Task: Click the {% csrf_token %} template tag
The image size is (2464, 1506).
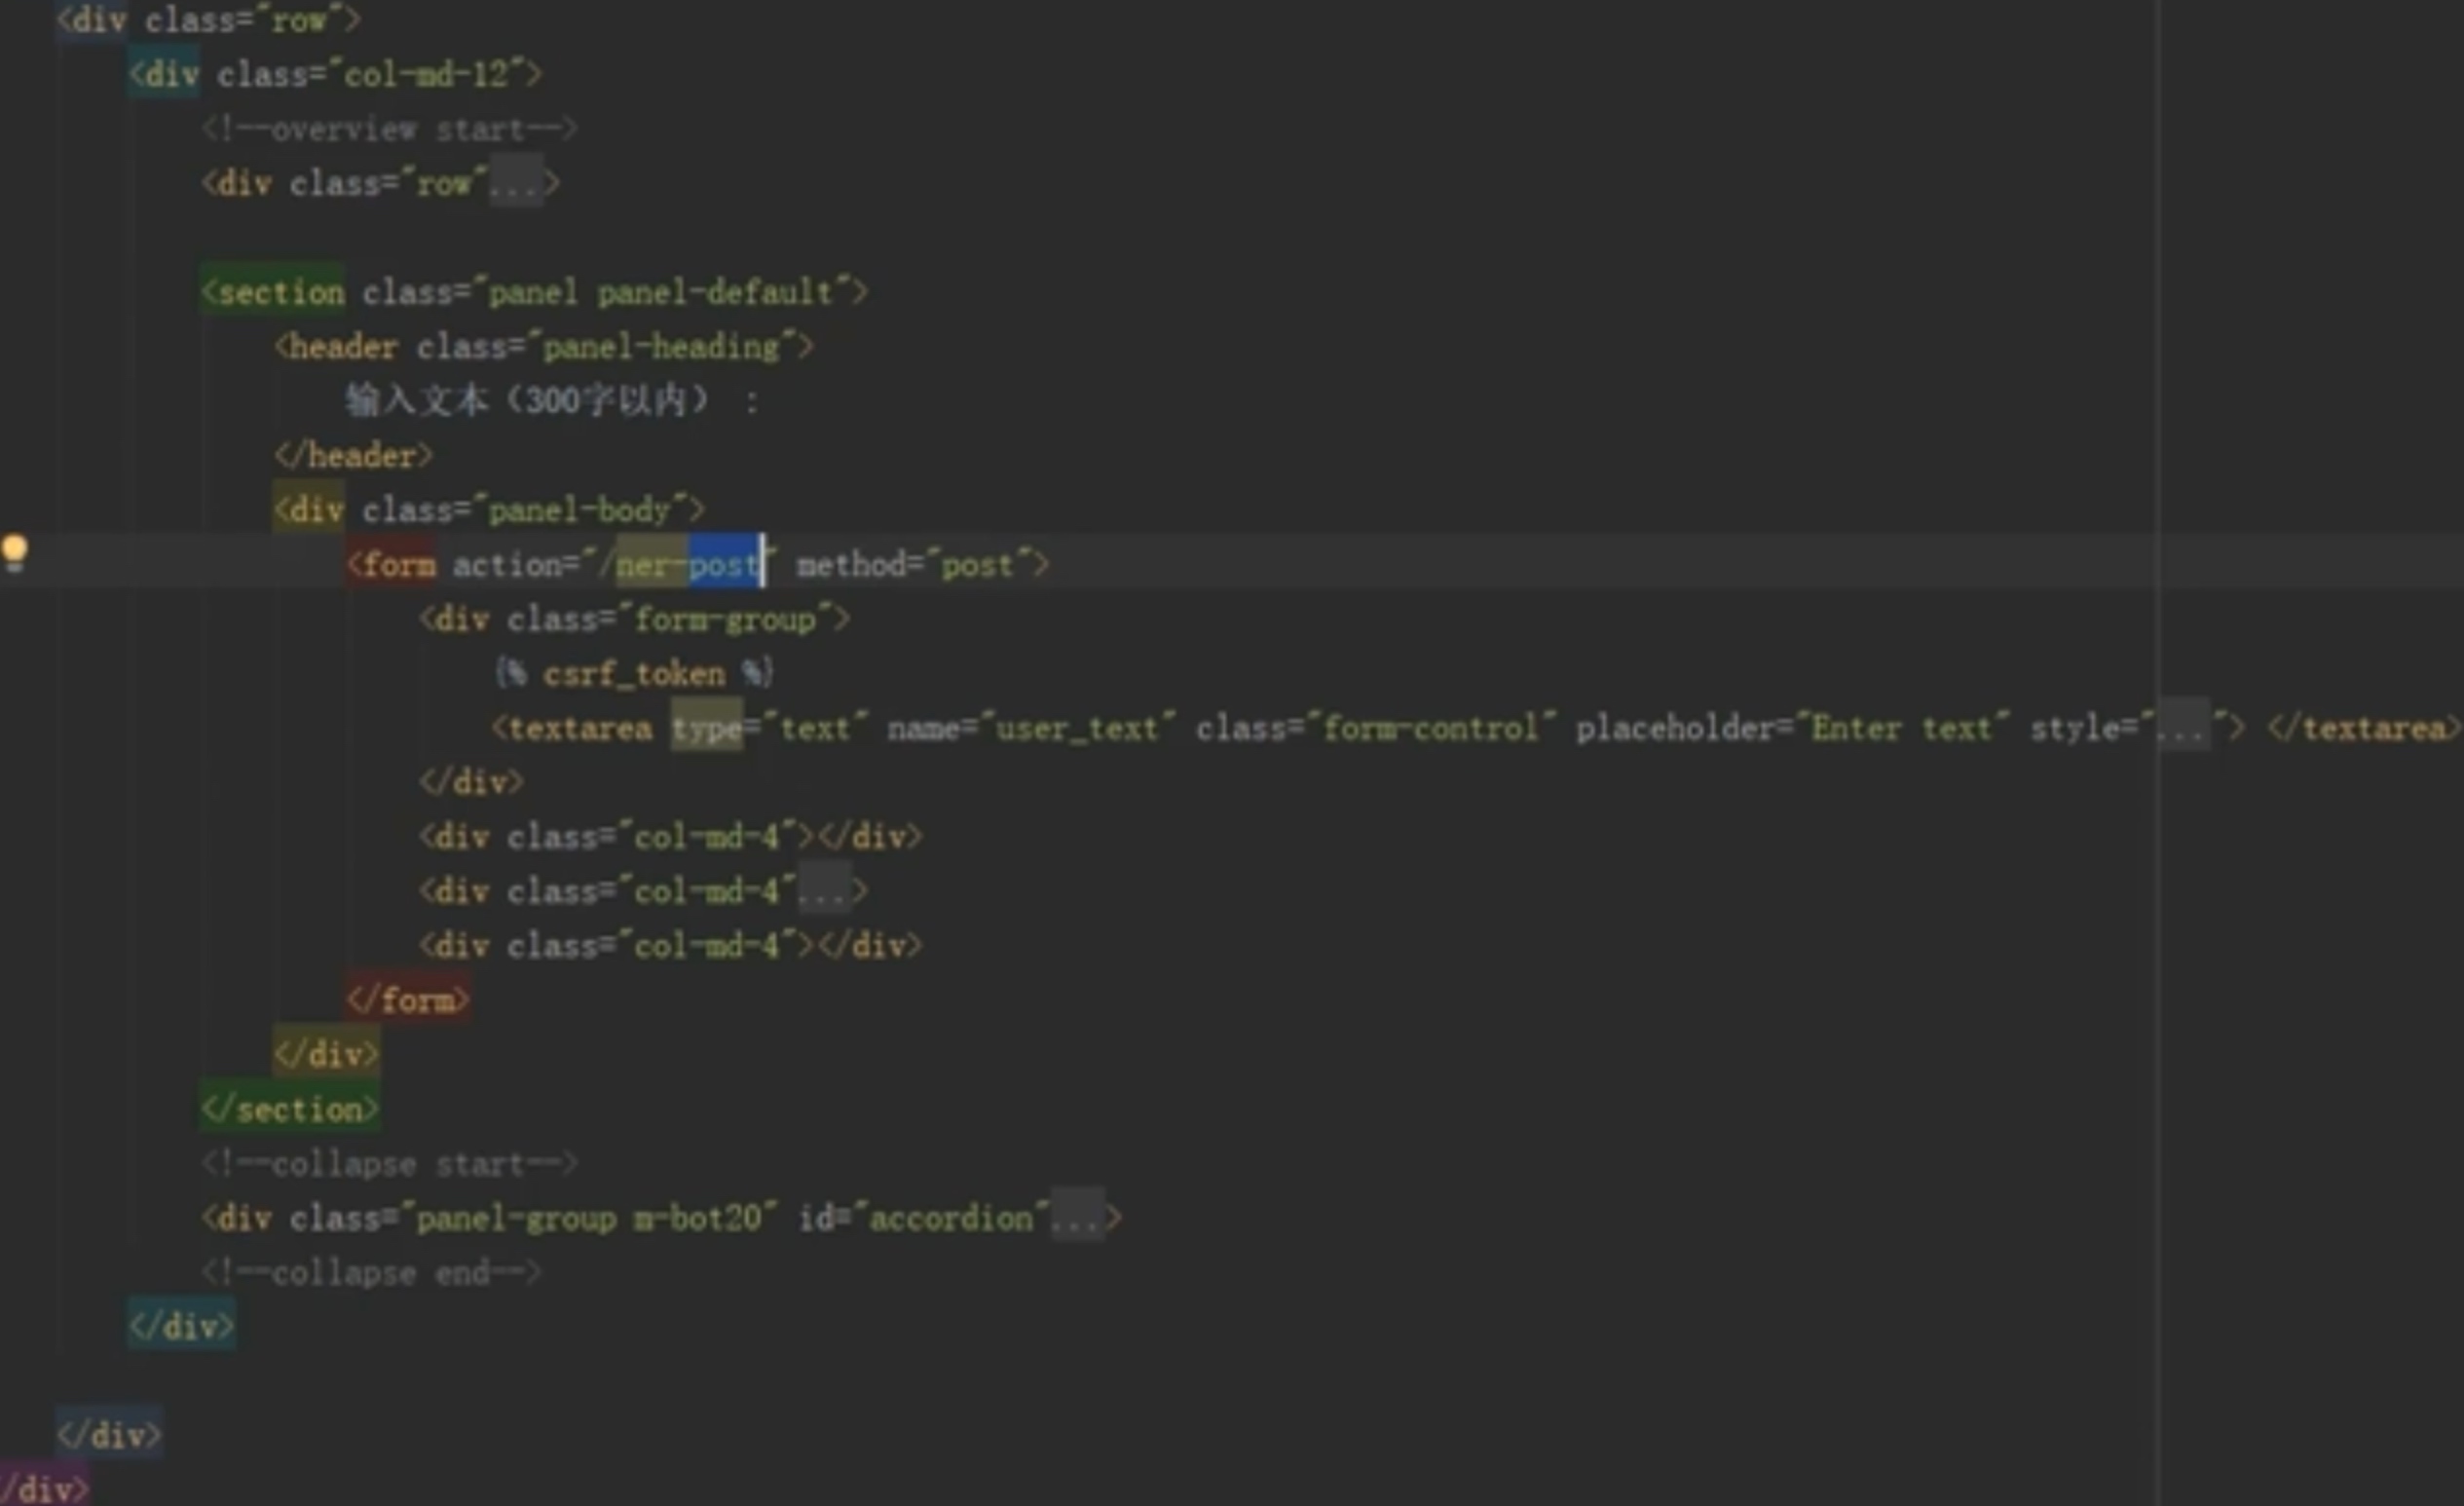Action: coord(634,673)
